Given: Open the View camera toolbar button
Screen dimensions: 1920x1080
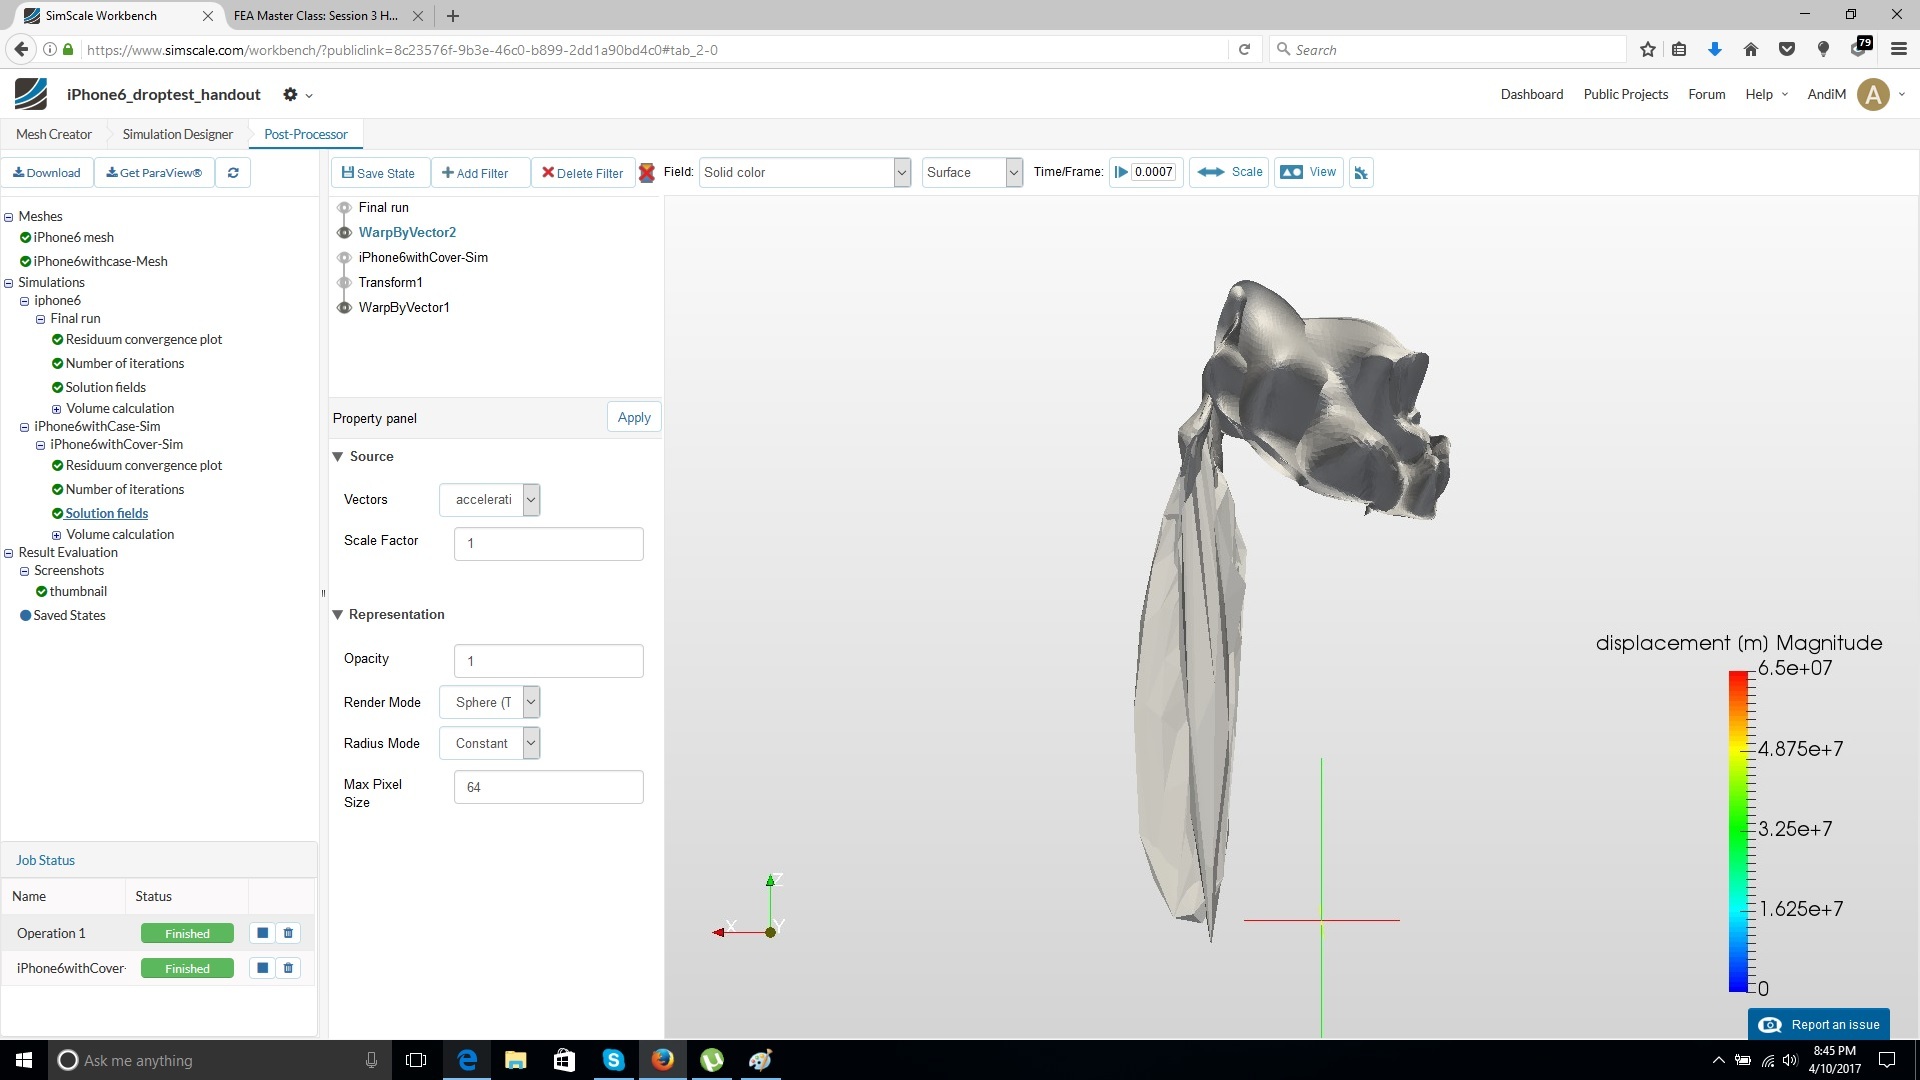Looking at the screenshot, I should [x=1308, y=172].
